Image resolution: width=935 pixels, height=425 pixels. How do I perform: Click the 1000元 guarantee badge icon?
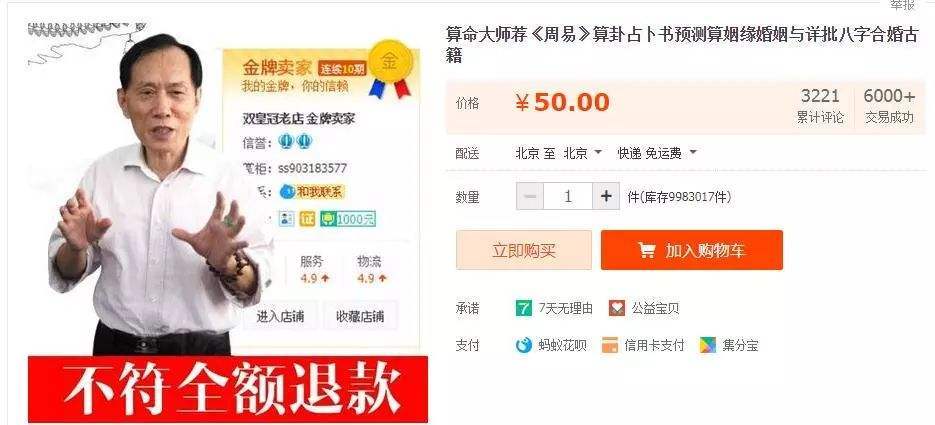click(348, 219)
